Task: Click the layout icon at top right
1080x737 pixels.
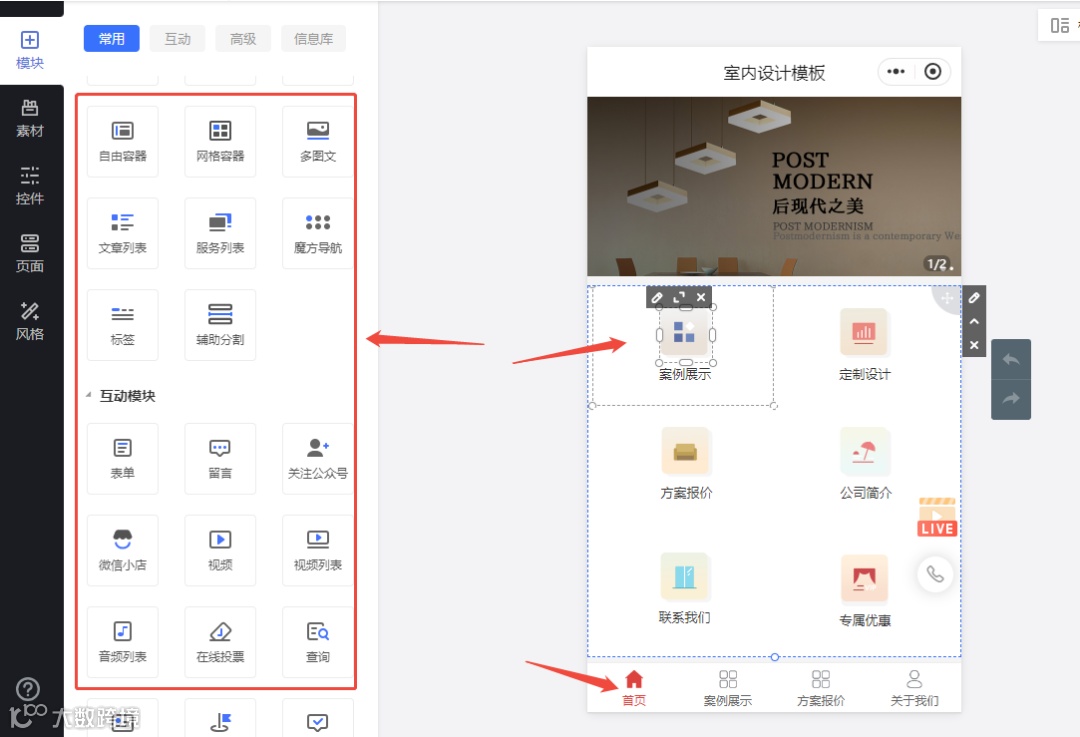Action: (1059, 25)
